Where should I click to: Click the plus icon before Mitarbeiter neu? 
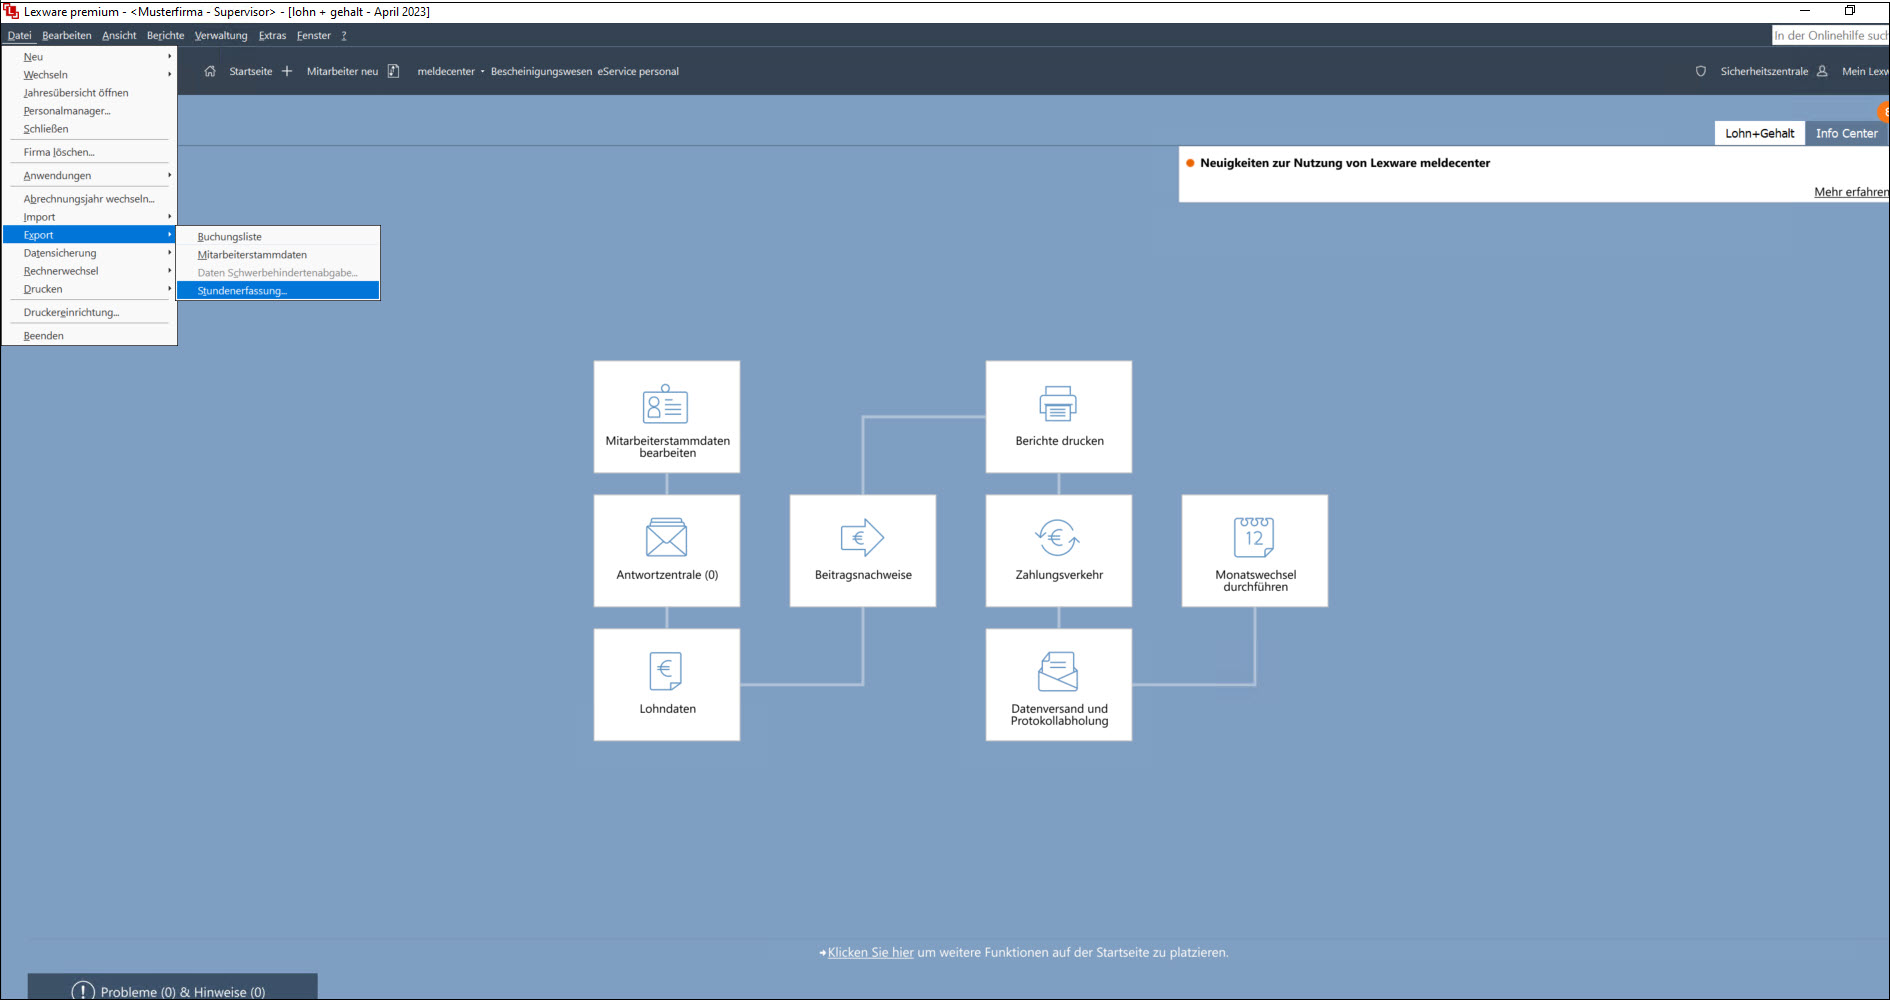[287, 71]
